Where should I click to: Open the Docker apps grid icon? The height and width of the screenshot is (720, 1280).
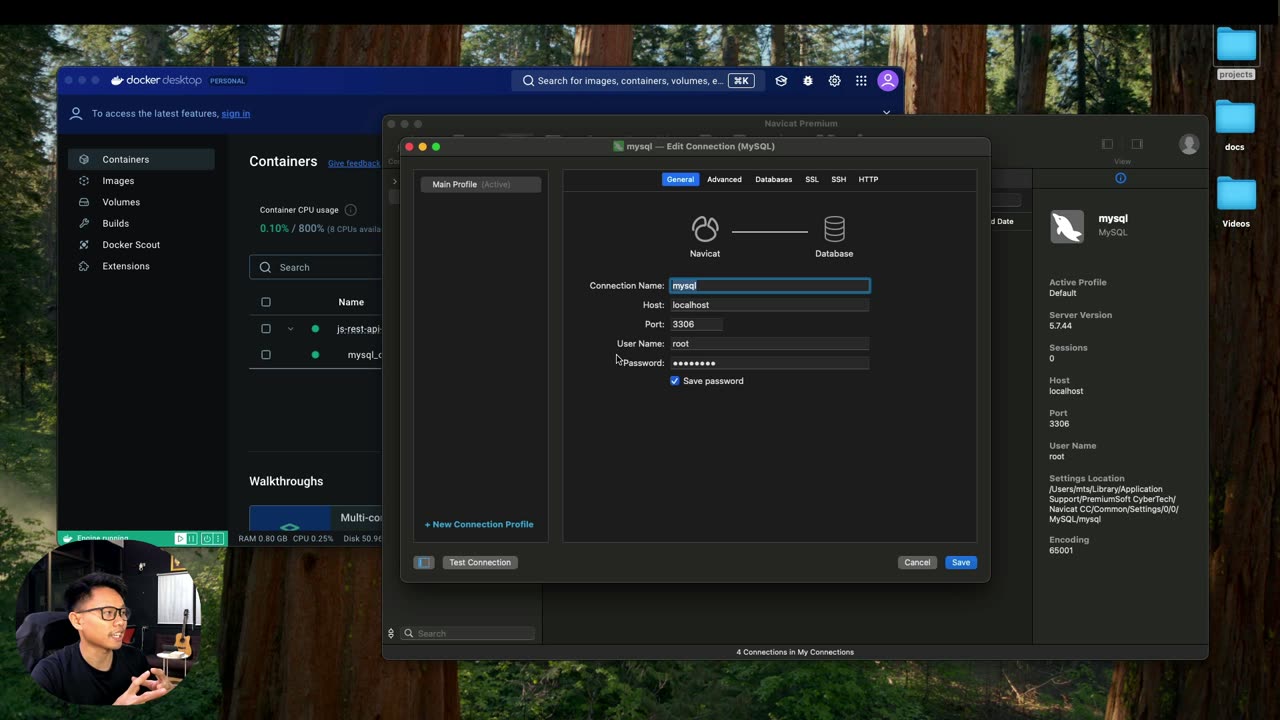[861, 81]
